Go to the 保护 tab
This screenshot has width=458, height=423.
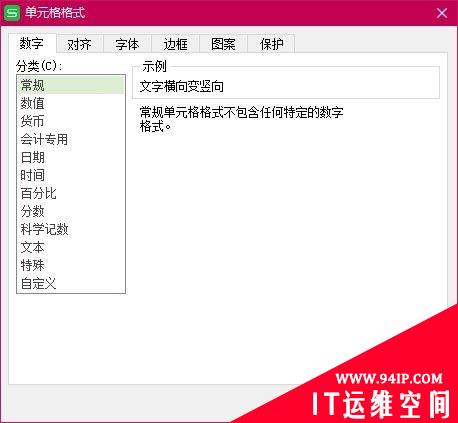tap(271, 44)
